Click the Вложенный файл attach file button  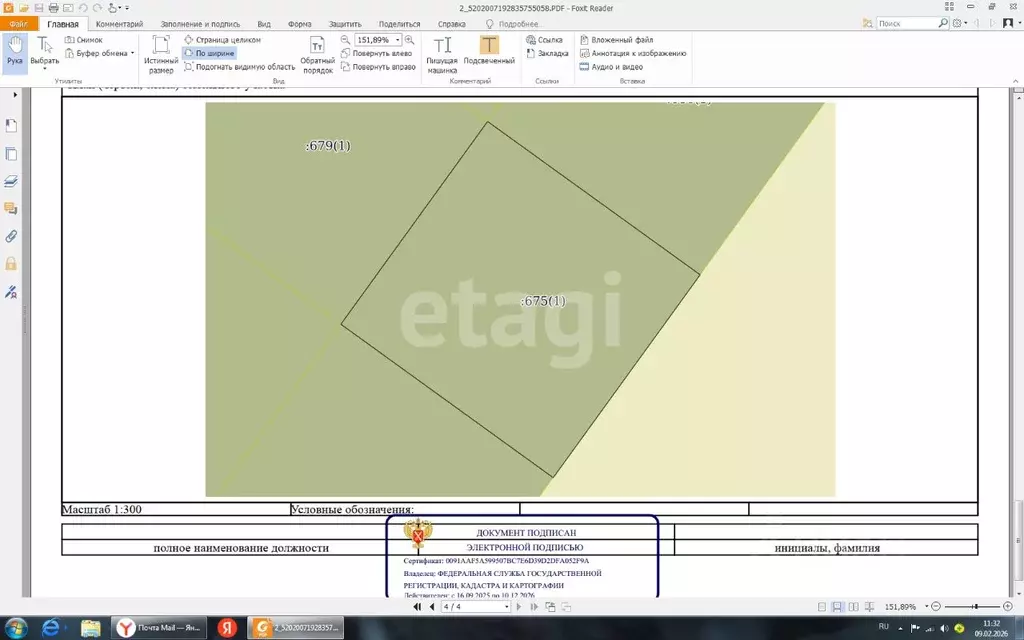click(621, 40)
